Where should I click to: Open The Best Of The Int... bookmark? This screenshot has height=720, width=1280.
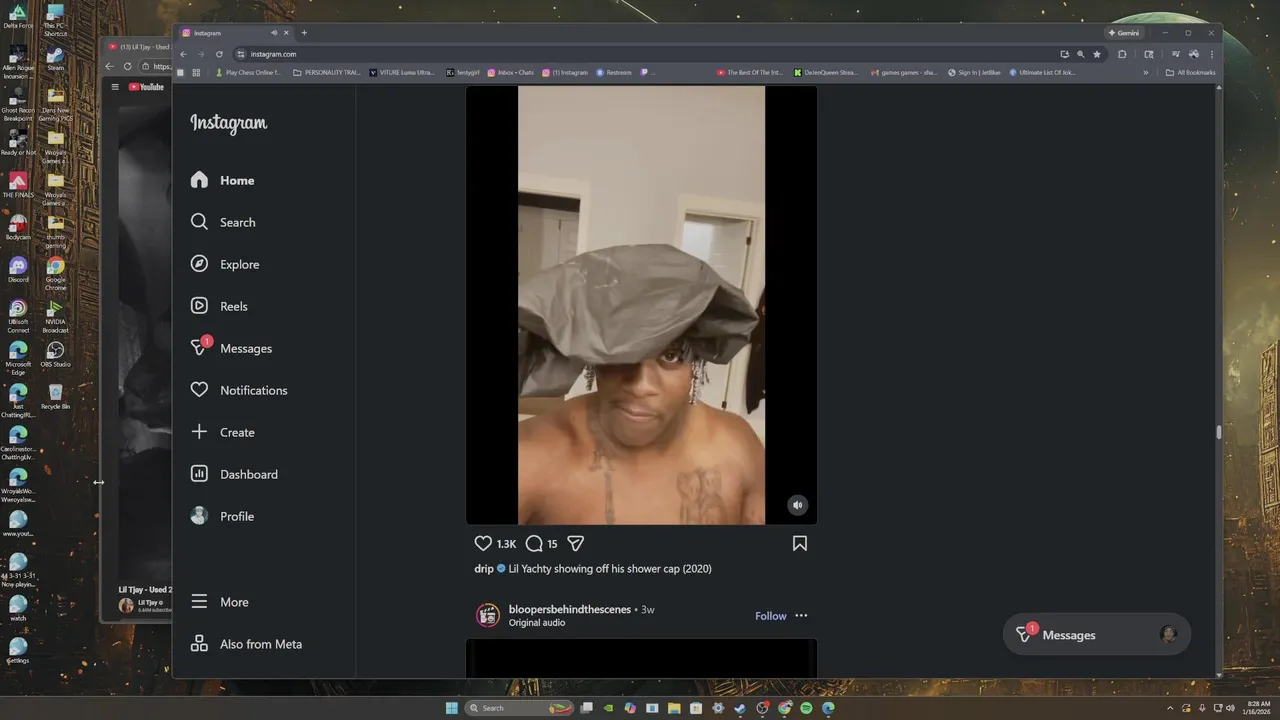750,72
